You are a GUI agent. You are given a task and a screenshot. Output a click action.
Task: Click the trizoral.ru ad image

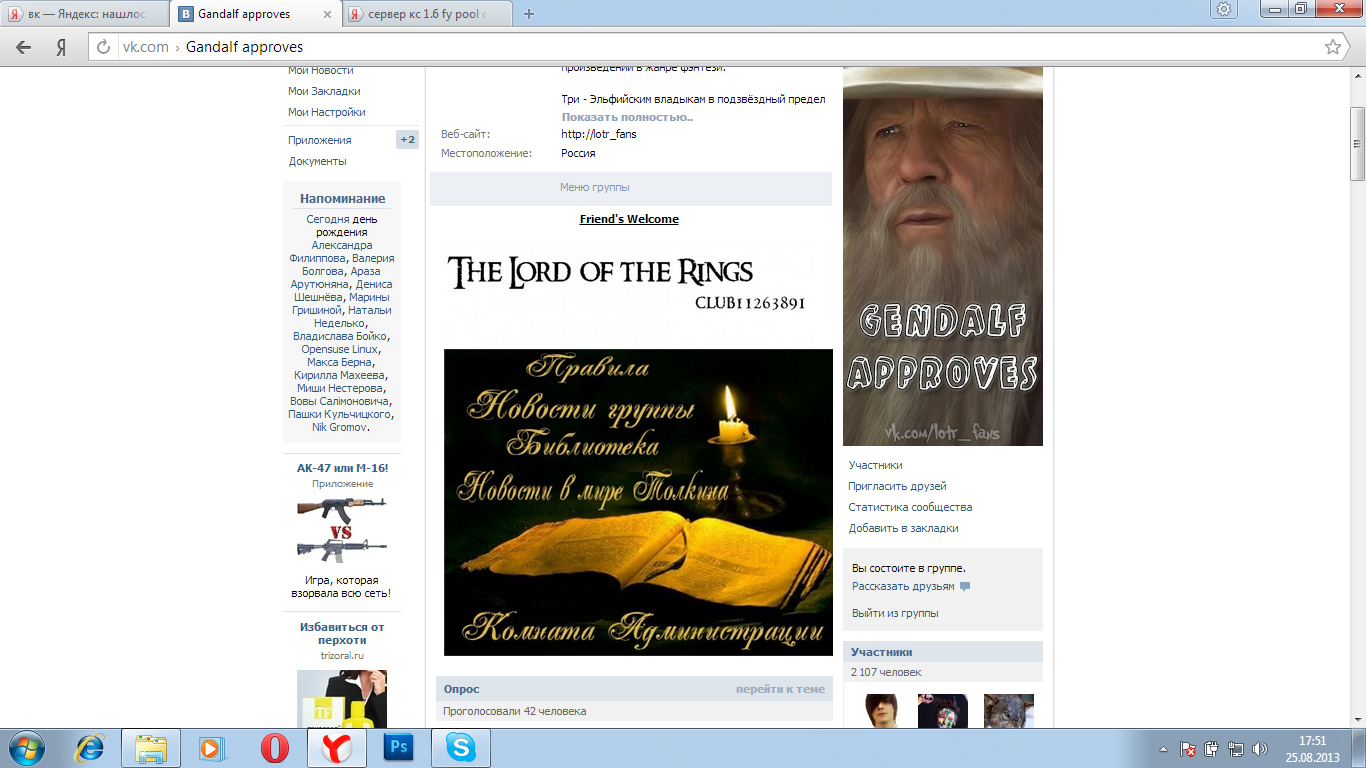342,698
